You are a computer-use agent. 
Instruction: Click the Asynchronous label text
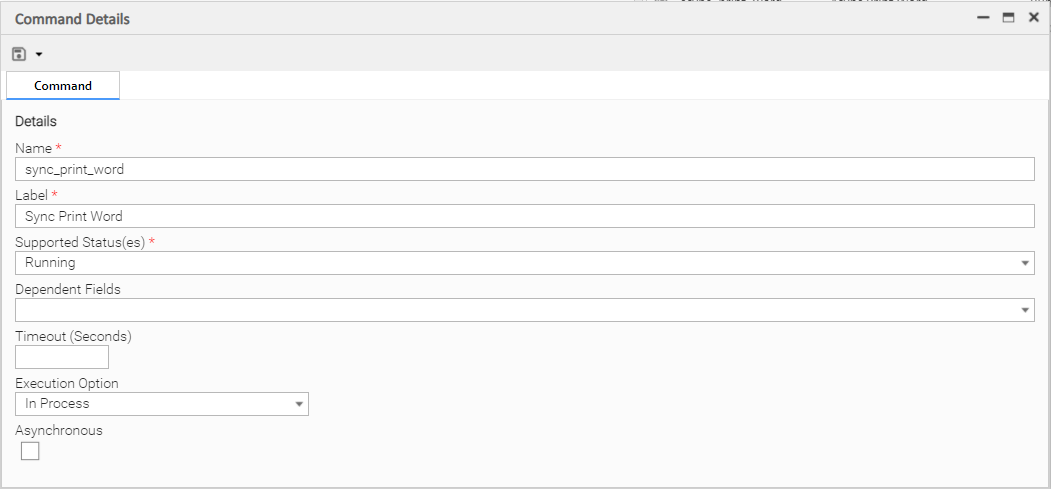click(x=59, y=431)
